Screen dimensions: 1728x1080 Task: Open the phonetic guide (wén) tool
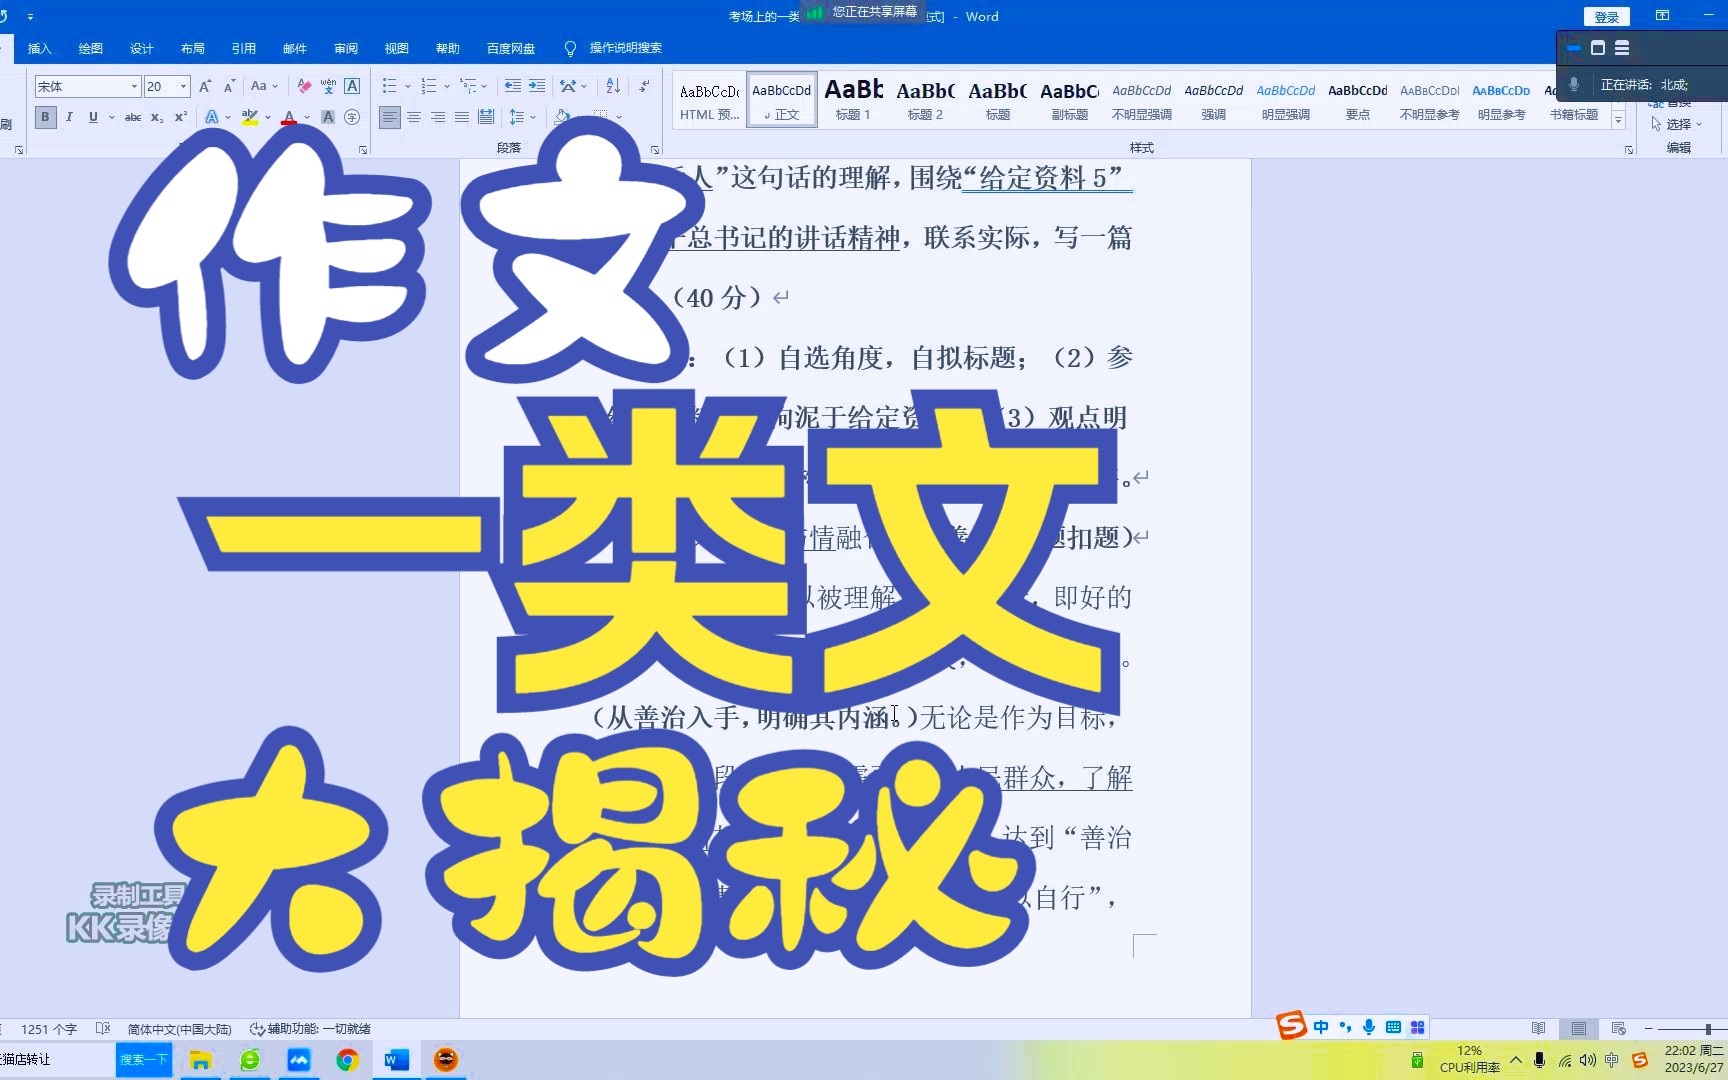point(328,87)
